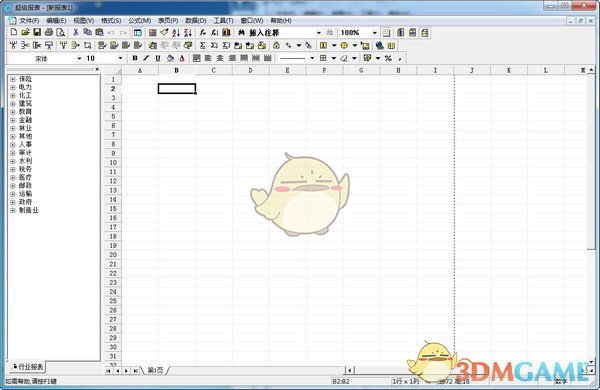The height and width of the screenshot is (390, 600).
Task: Click the Save file icon
Action: click(x=37, y=33)
